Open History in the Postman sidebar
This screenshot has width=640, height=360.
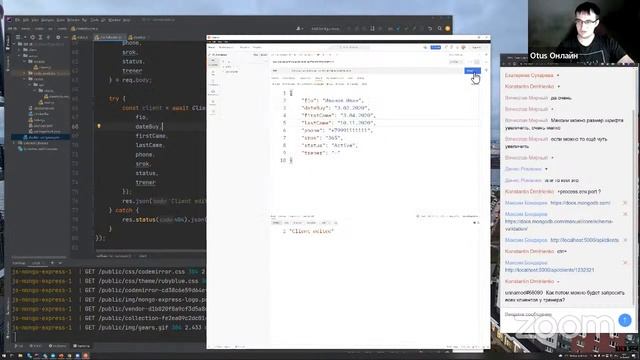213,112
